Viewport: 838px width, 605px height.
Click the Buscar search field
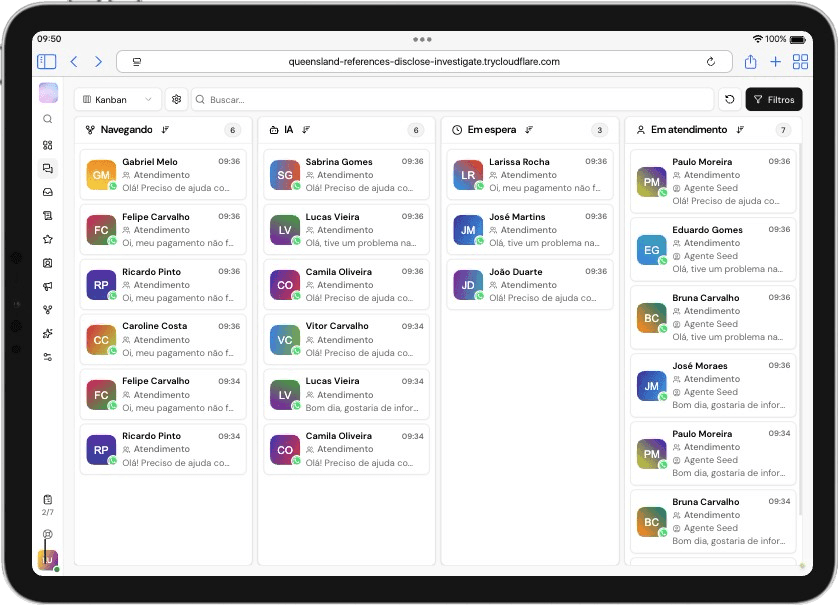pyautogui.click(x=452, y=100)
